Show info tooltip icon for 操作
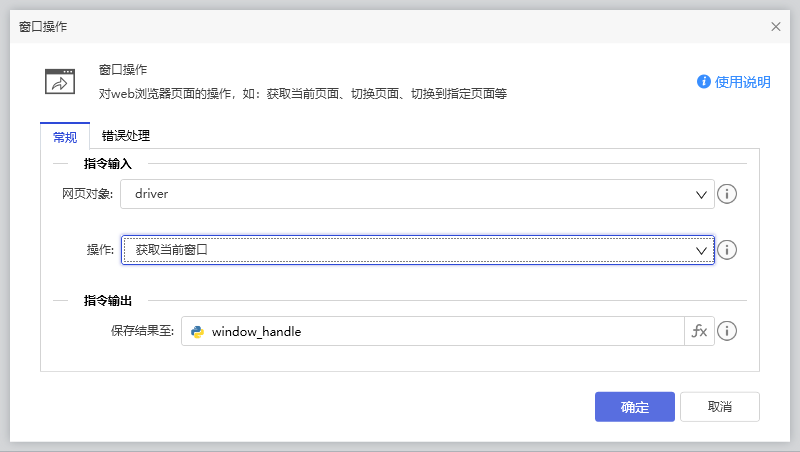Image resolution: width=800 pixels, height=452 pixels. [728, 250]
